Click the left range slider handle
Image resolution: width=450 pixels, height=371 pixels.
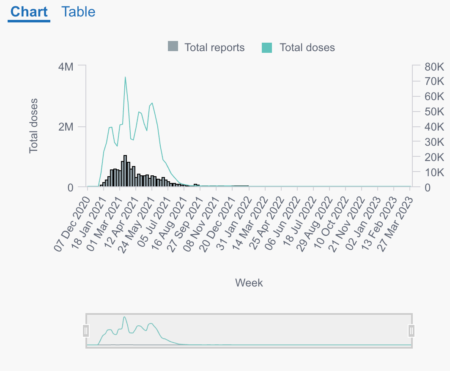(86, 331)
